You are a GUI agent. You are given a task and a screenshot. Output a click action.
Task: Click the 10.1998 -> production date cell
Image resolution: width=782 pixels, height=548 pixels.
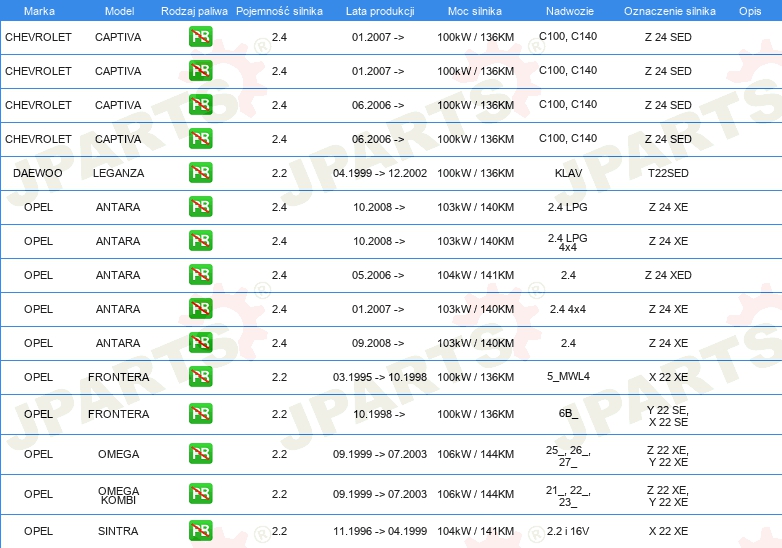379,414
